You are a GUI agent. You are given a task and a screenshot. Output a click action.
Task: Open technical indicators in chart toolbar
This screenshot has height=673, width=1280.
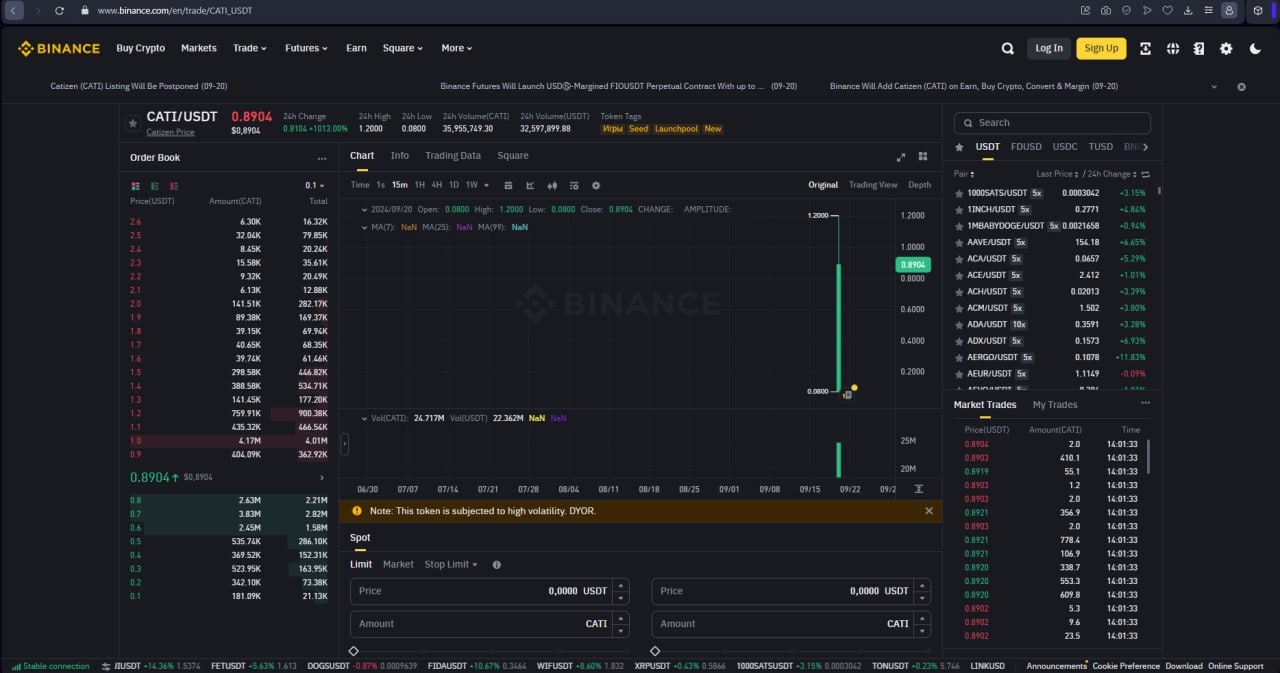pos(530,185)
